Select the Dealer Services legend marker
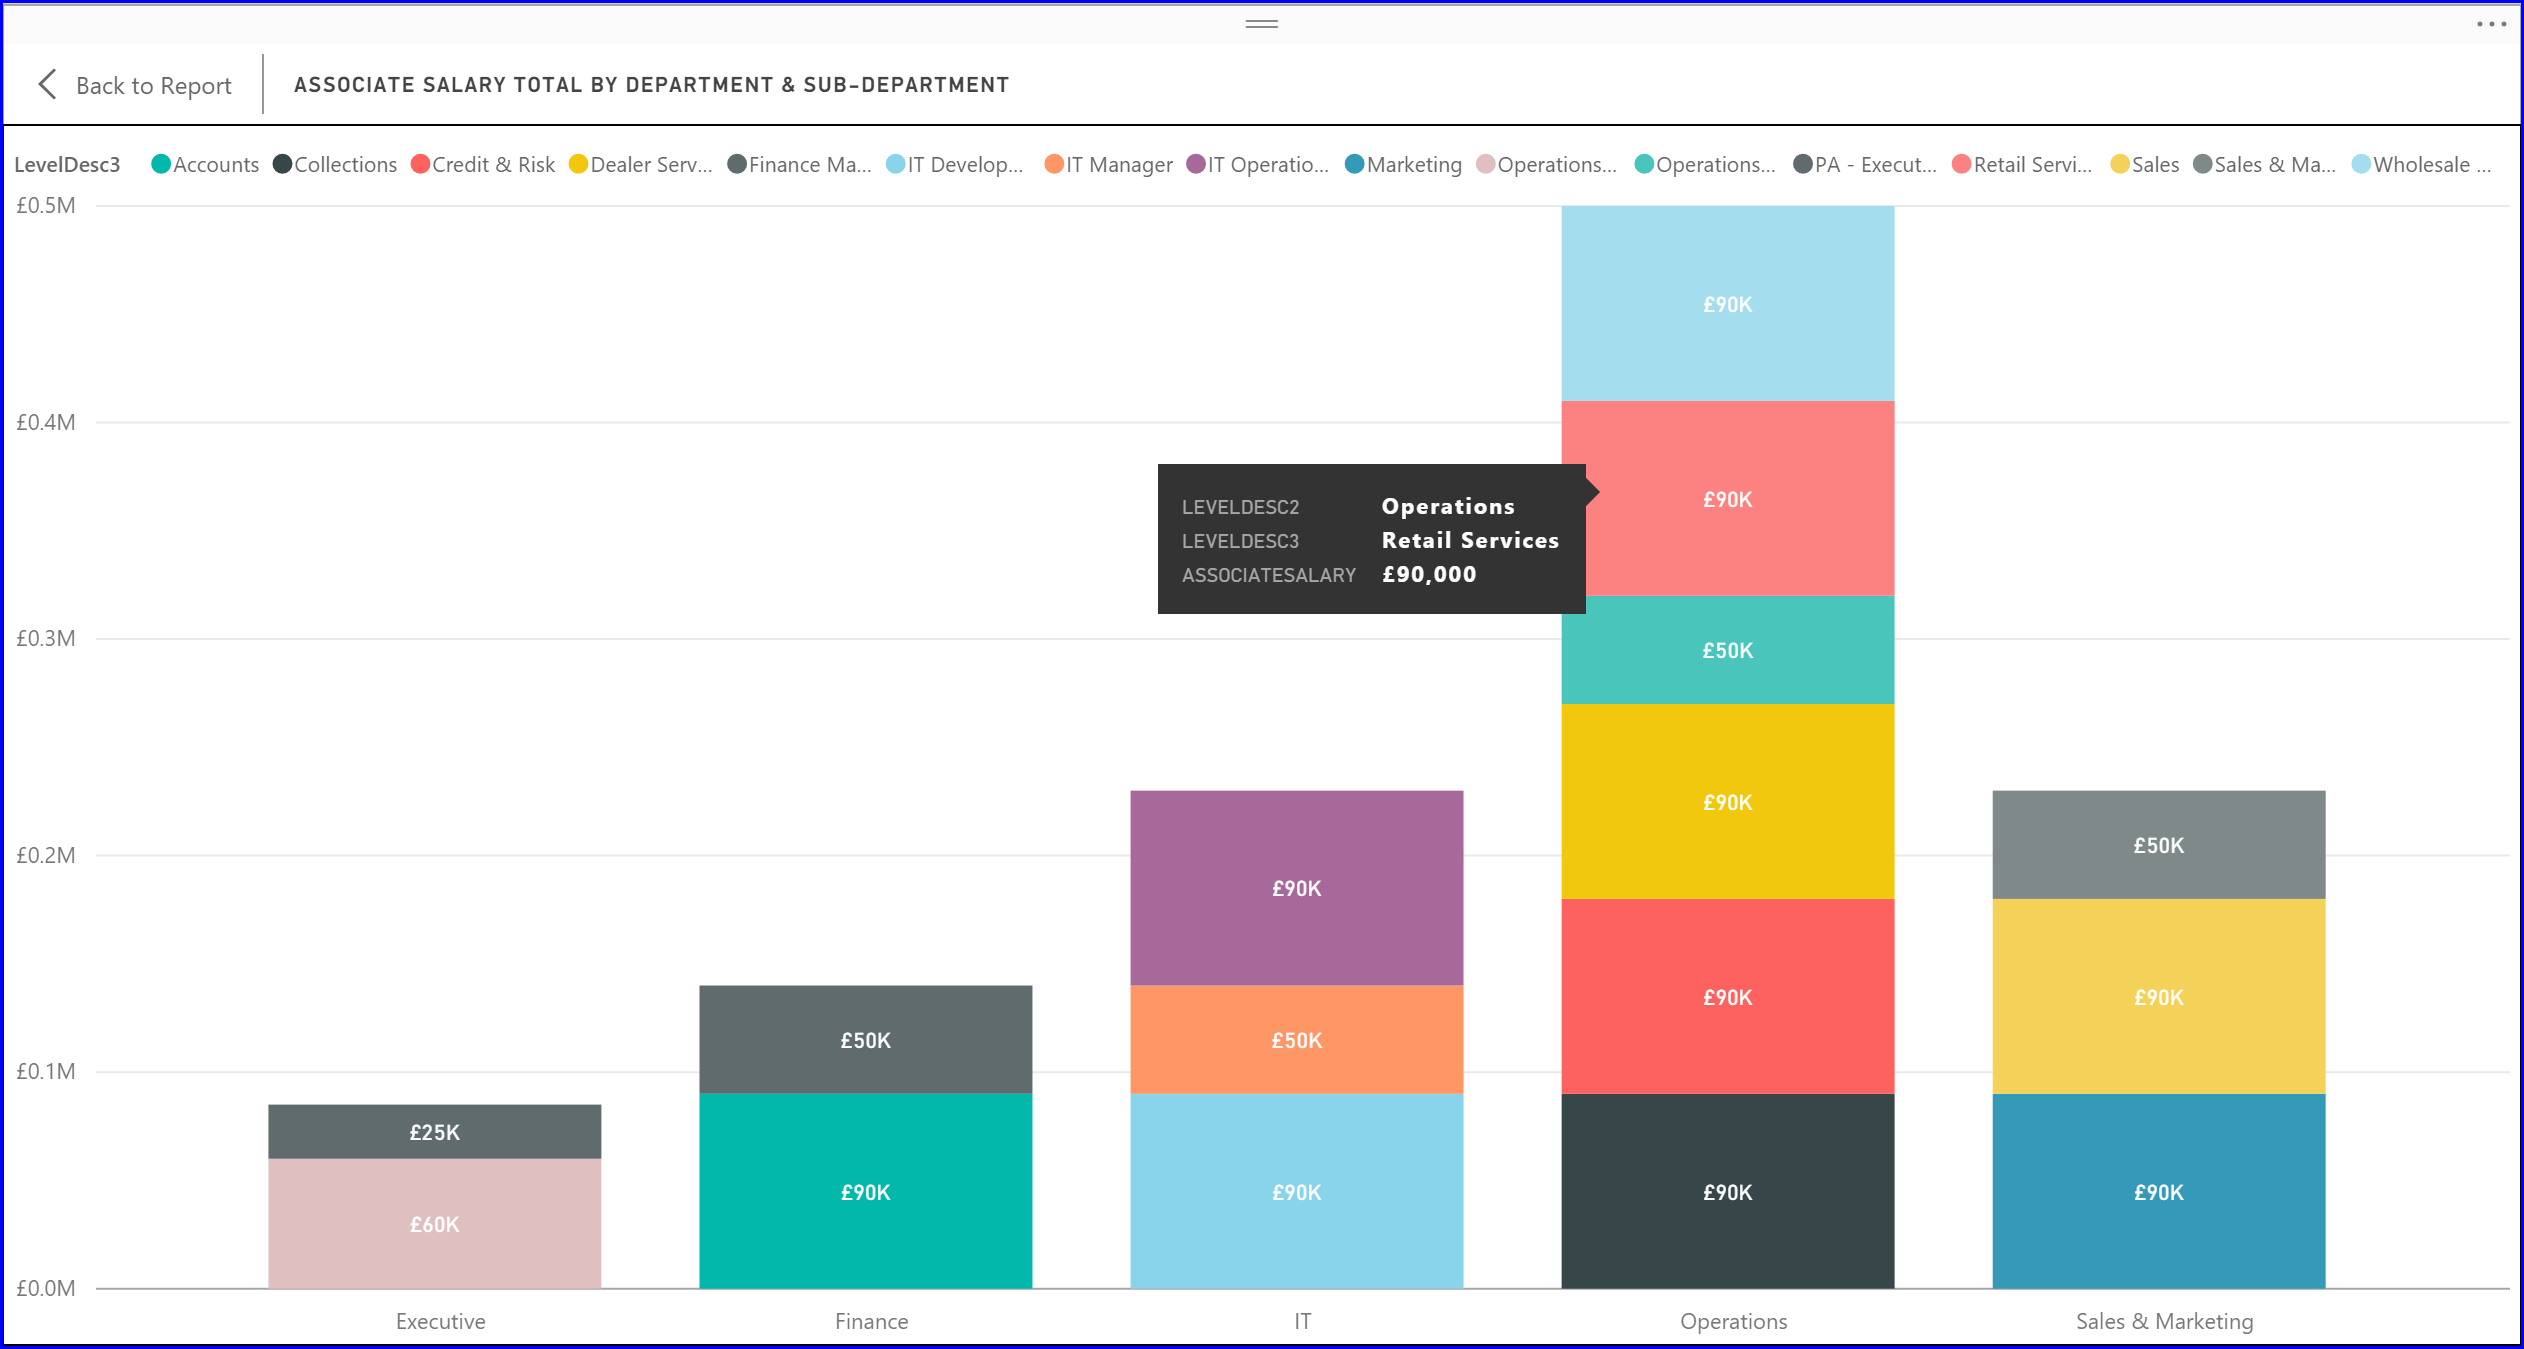The width and height of the screenshot is (2524, 1349). pos(577,164)
